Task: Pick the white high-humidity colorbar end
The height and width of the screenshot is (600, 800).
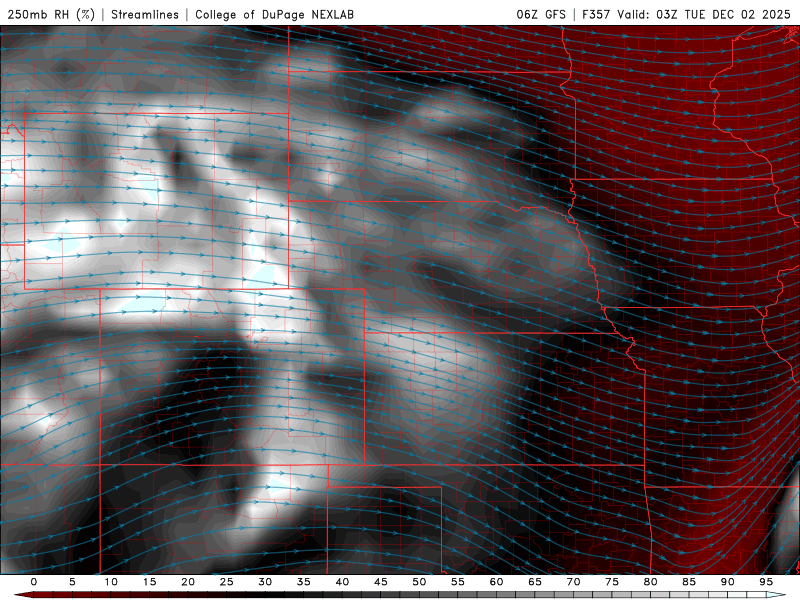Action: click(776, 595)
